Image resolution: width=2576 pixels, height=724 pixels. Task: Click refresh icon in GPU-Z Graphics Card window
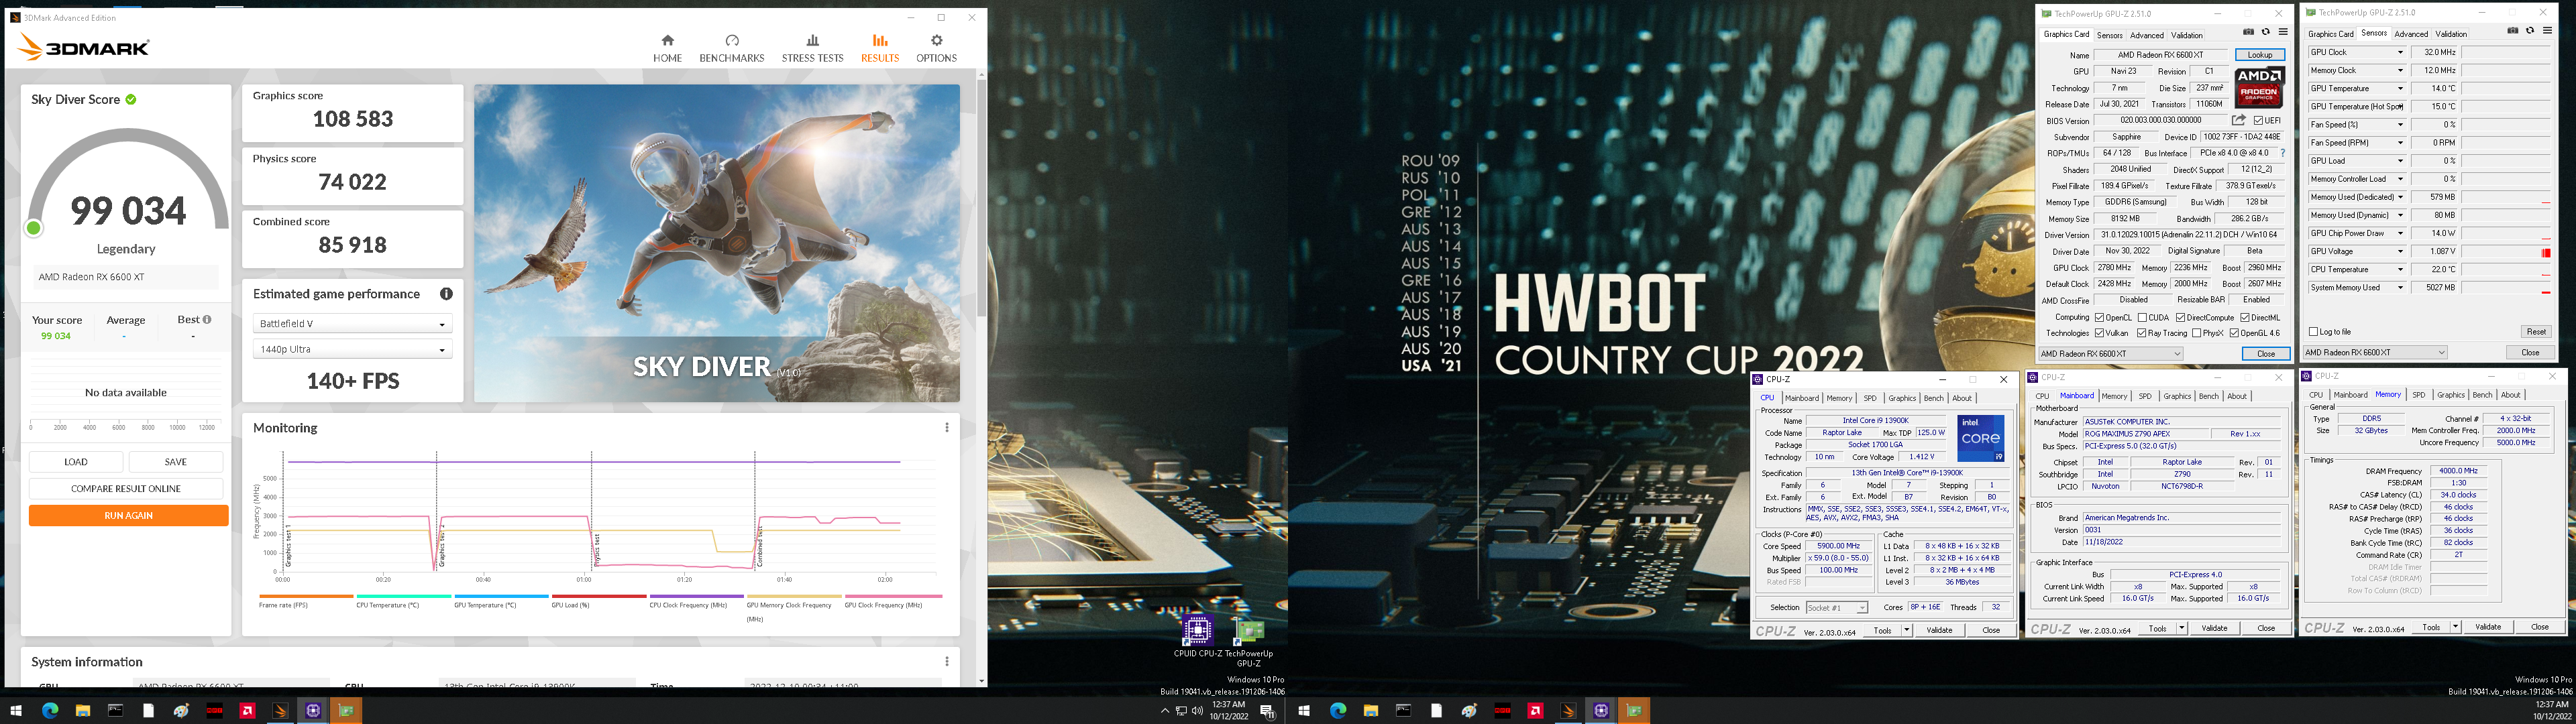coord(2265,32)
